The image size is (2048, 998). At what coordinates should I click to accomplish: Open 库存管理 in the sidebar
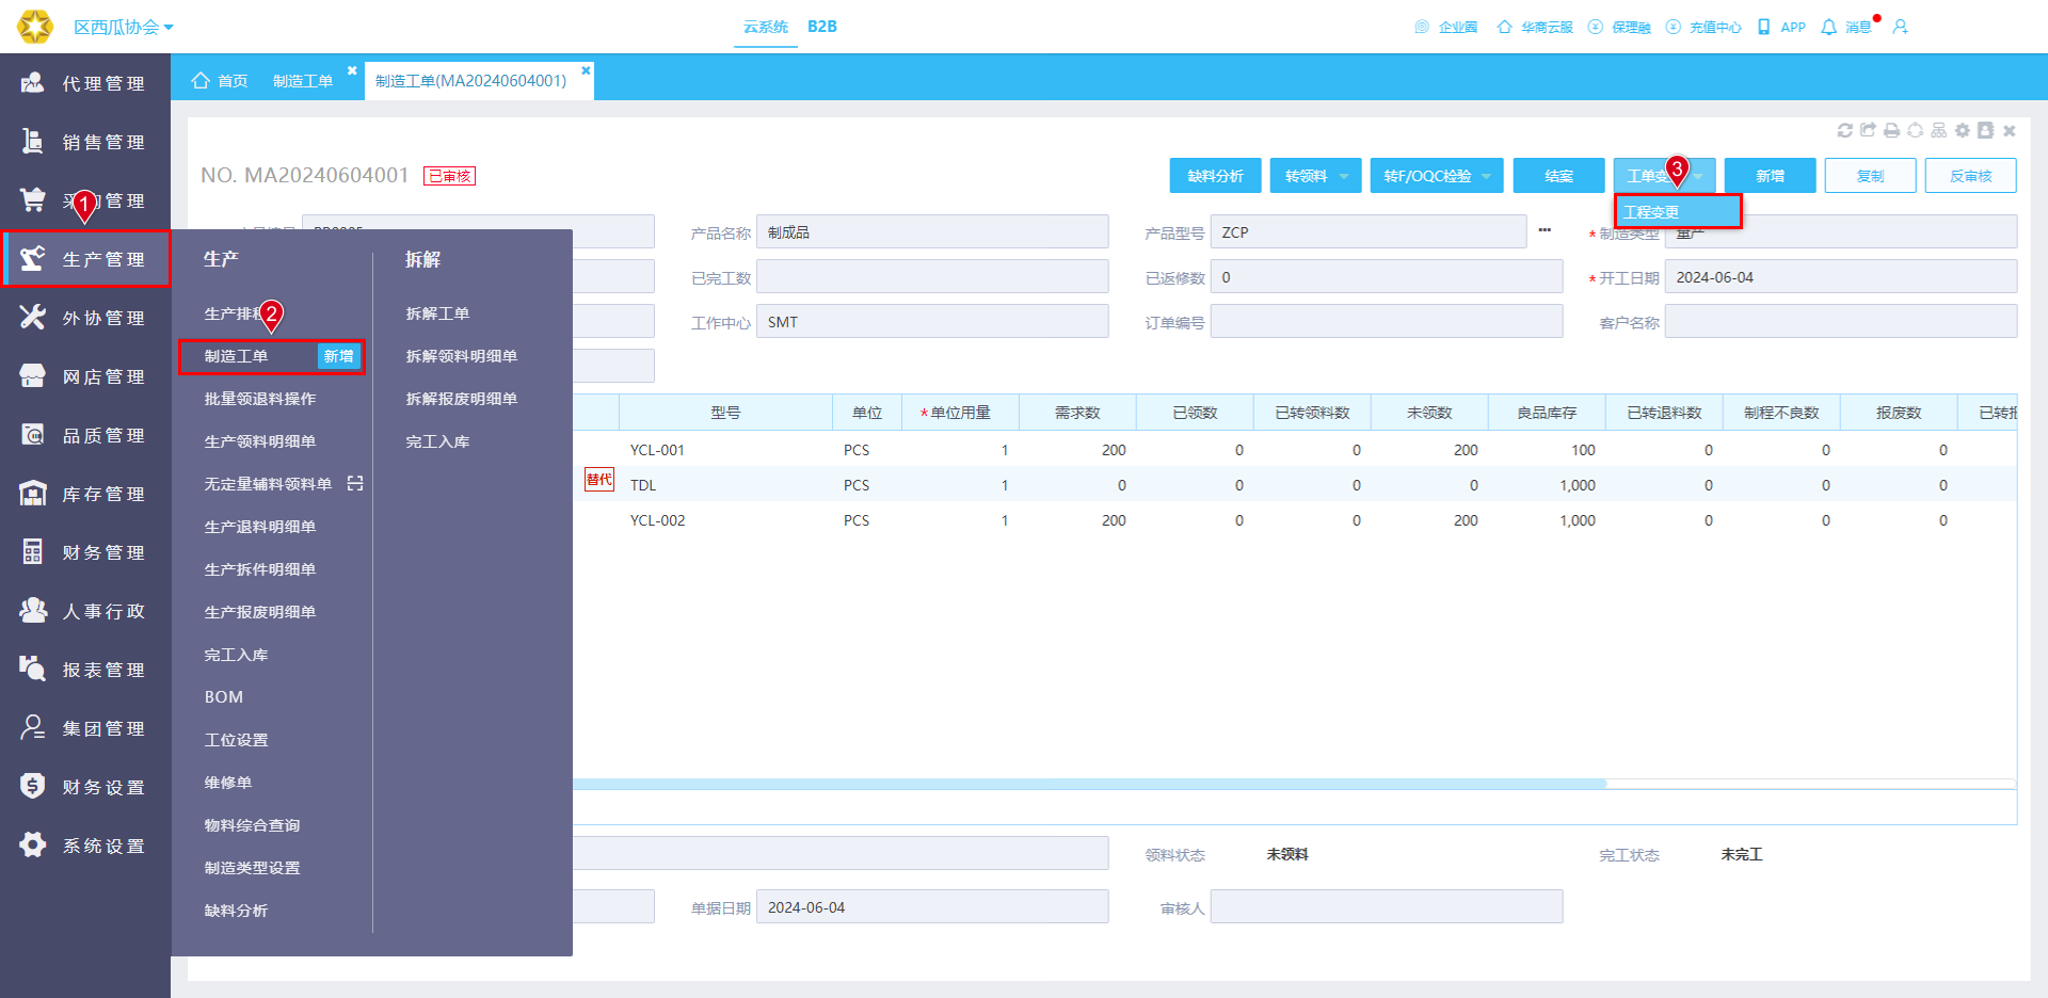pos(85,494)
